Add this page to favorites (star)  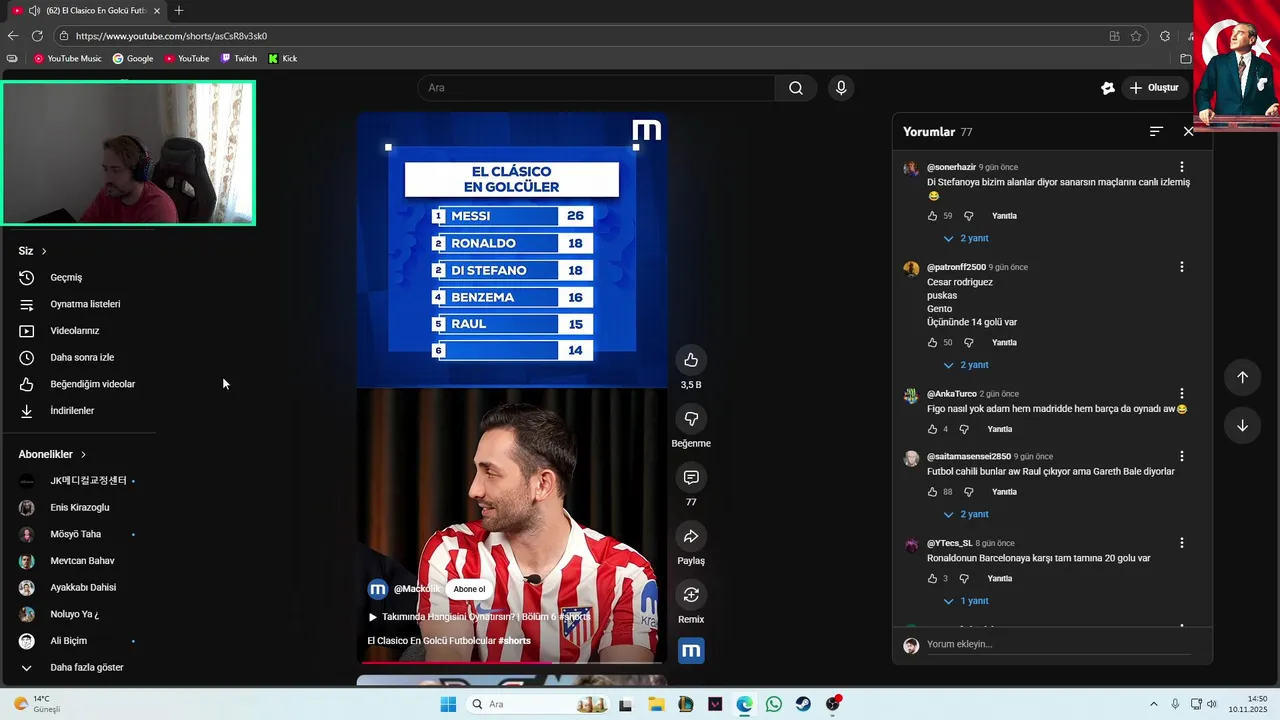click(x=1136, y=36)
